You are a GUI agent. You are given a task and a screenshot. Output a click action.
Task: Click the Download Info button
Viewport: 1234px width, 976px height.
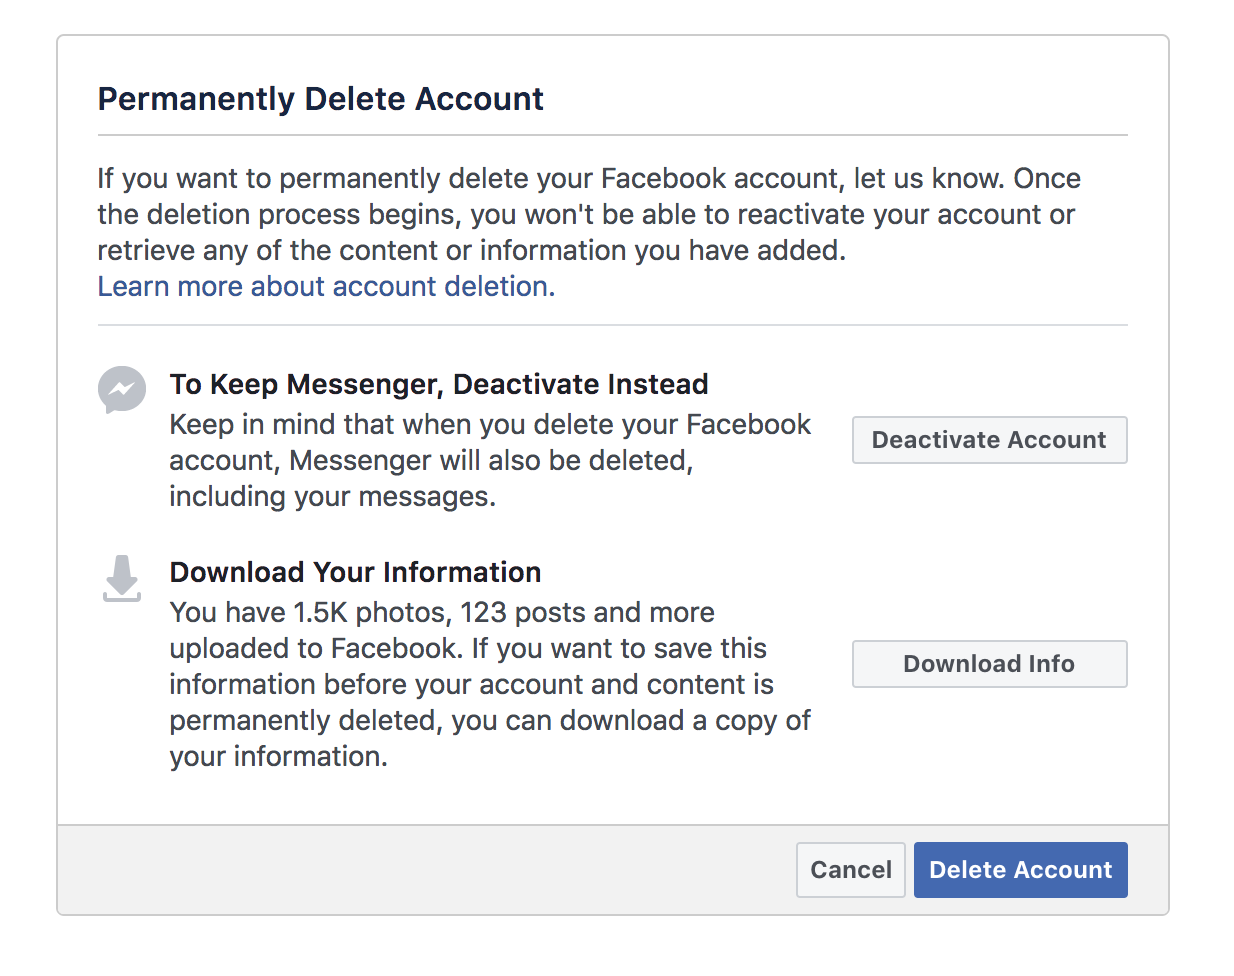pyautogui.click(x=989, y=664)
